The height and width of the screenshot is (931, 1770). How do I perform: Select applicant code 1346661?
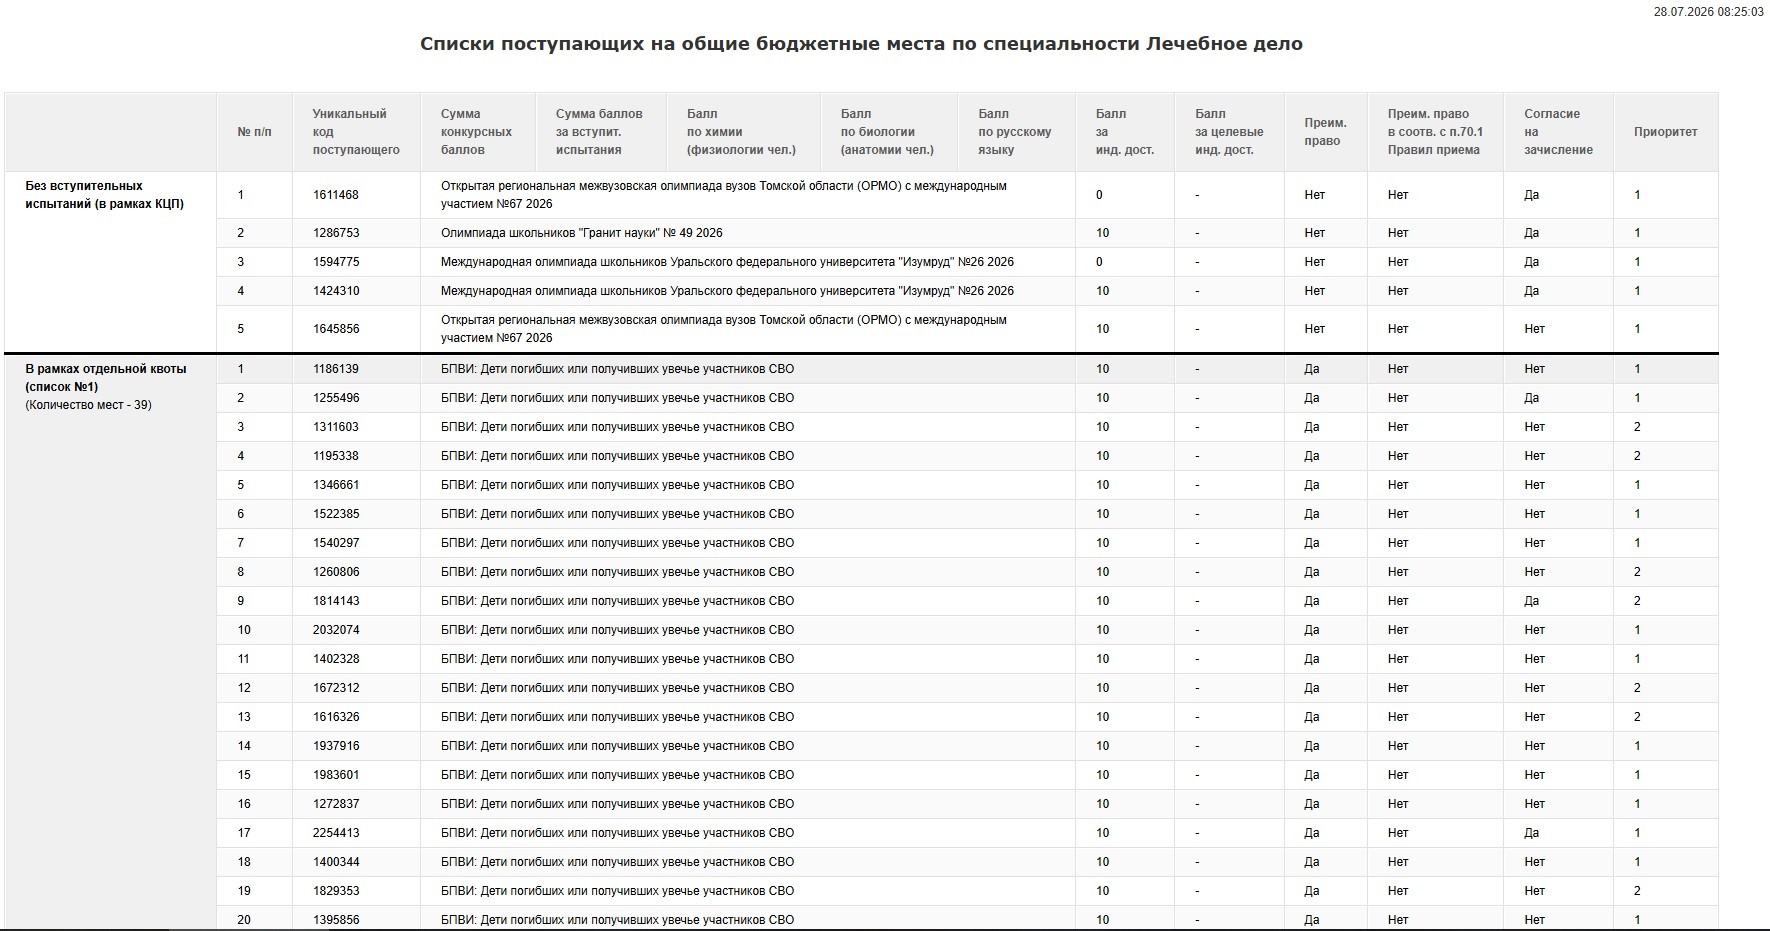coord(335,485)
